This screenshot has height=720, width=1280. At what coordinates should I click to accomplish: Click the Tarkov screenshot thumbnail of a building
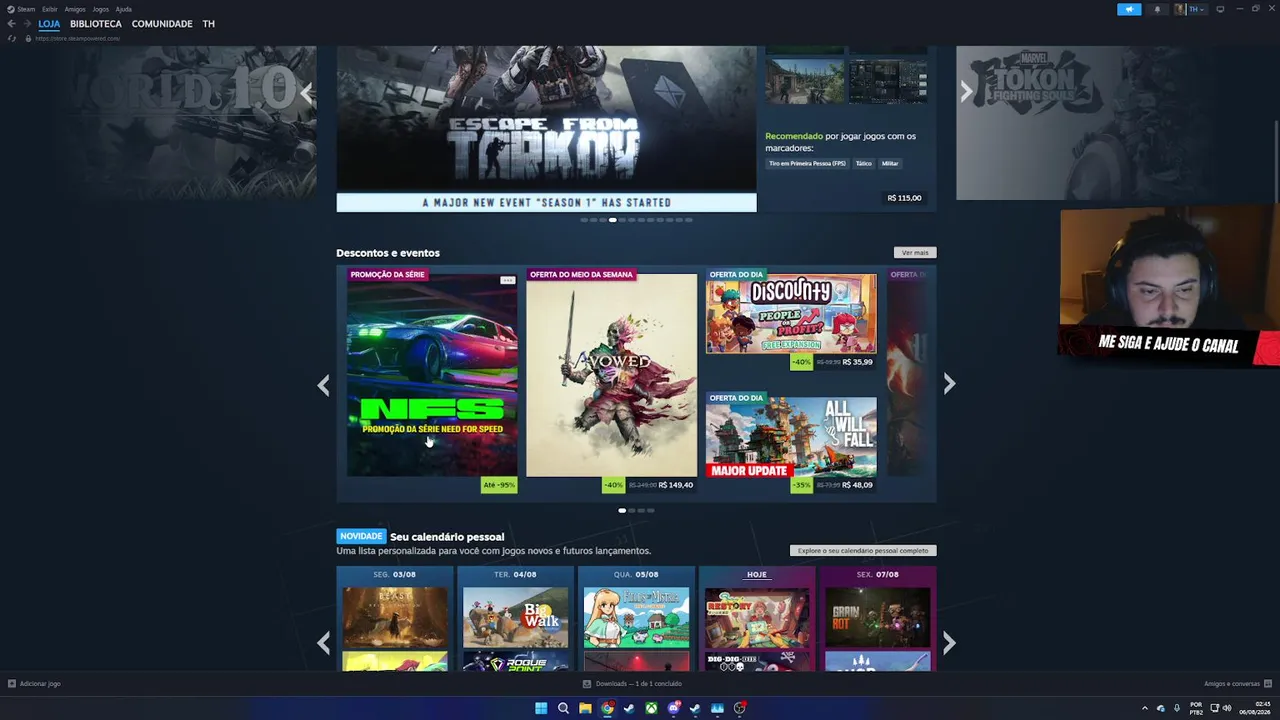[x=805, y=81]
